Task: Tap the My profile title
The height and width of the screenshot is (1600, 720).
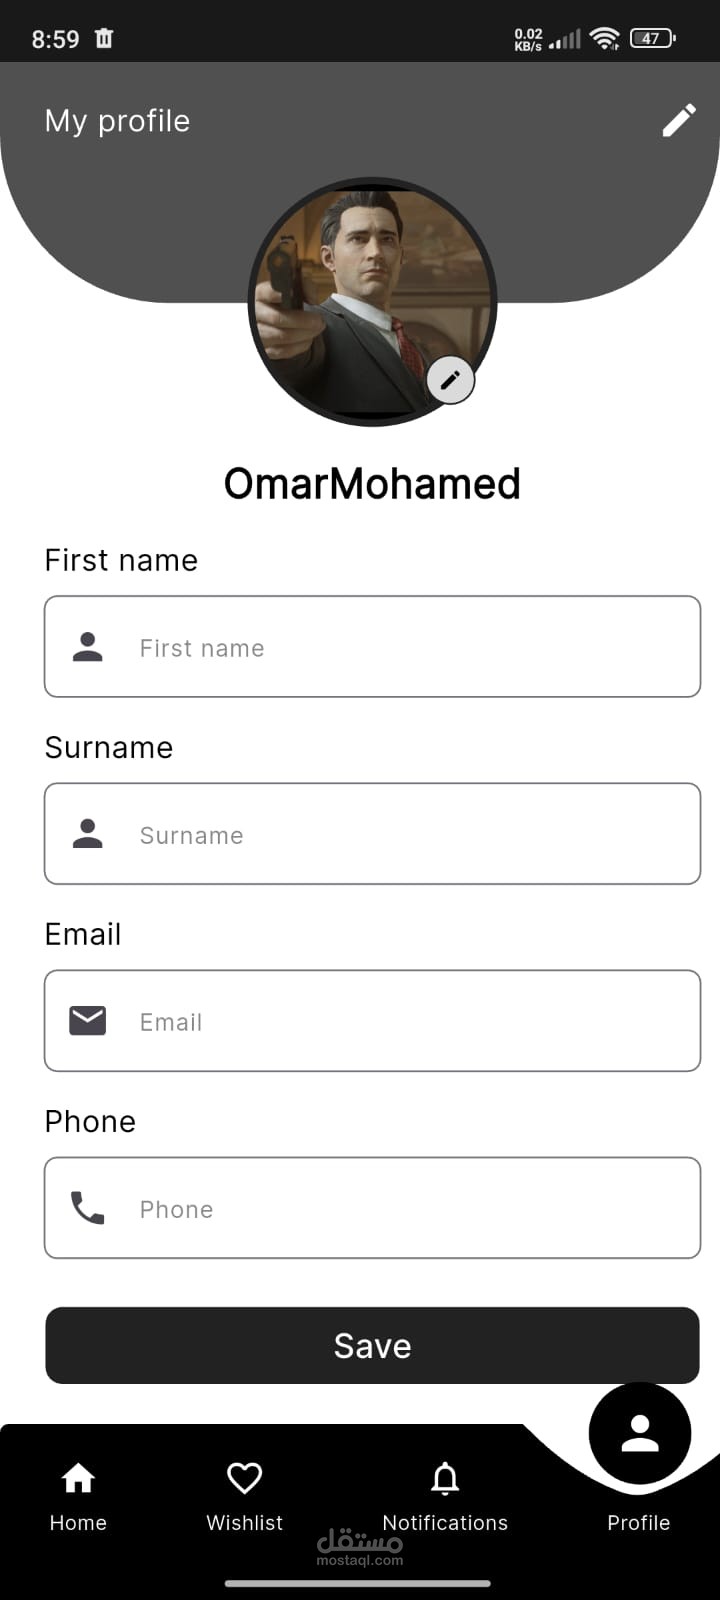Action: 117,121
